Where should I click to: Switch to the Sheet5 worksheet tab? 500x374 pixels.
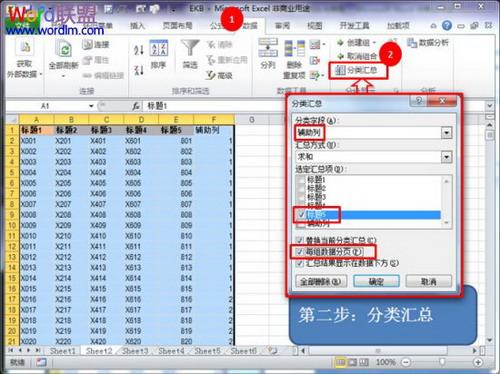pos(207,351)
